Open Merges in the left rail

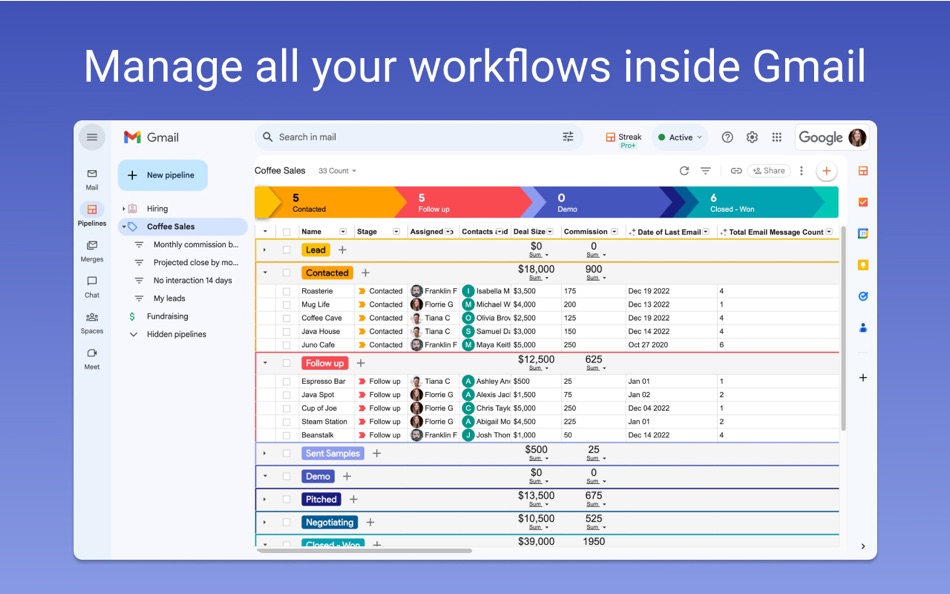pos(92,251)
